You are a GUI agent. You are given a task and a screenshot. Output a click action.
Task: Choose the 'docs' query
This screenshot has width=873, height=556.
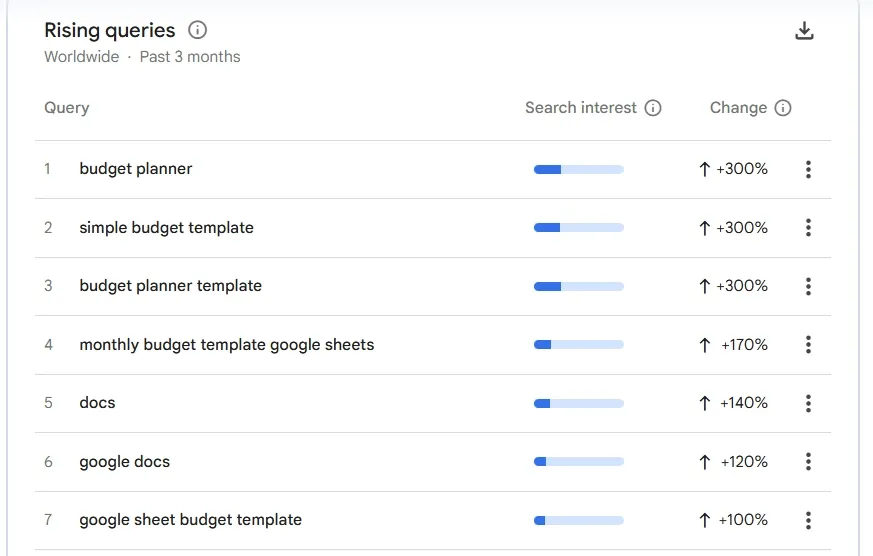[97, 403]
